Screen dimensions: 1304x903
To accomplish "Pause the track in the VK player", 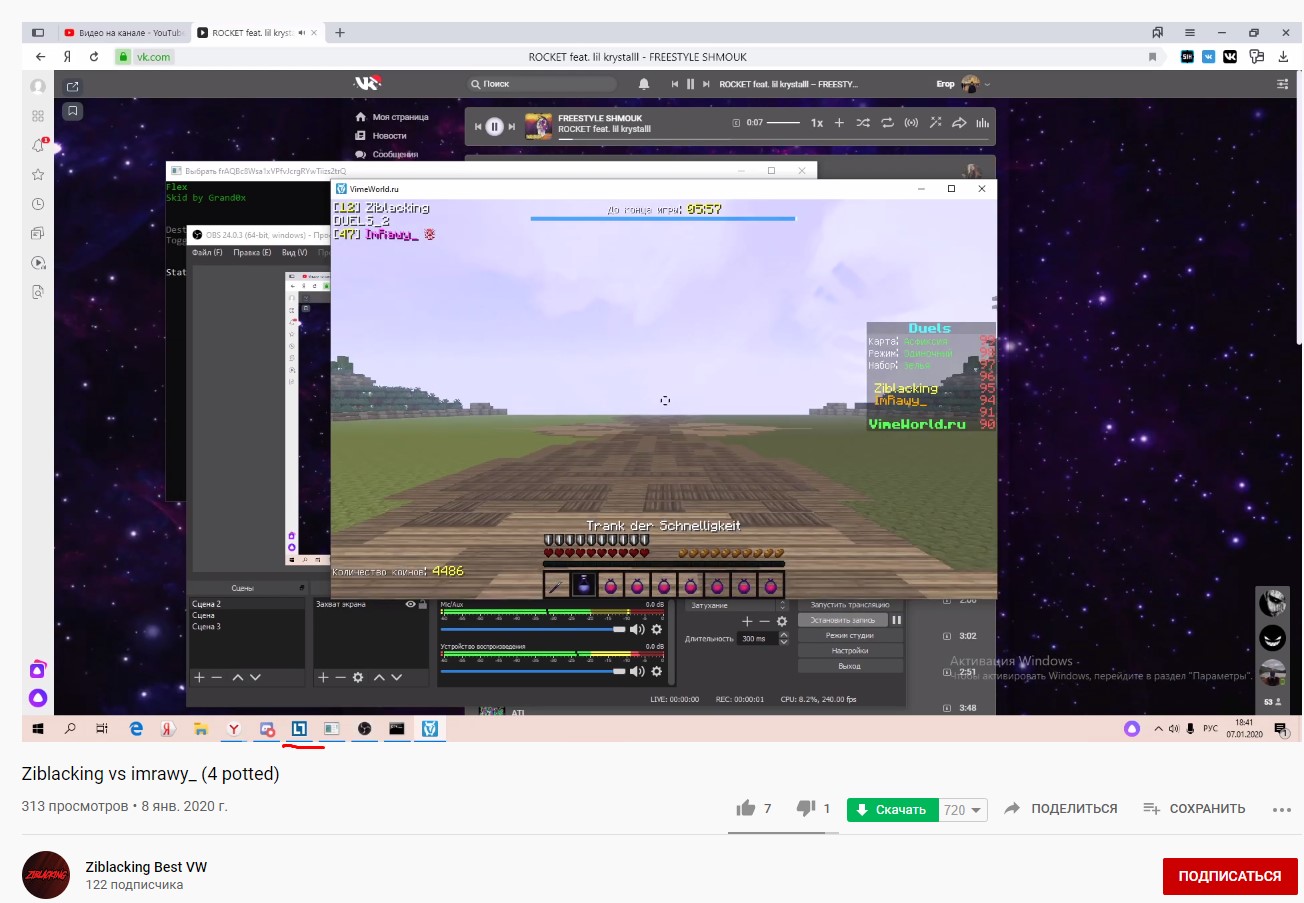I will [x=494, y=126].
